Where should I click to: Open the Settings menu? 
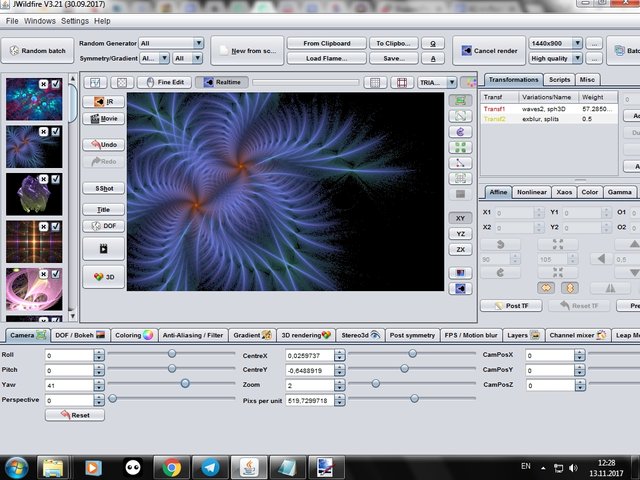pos(74,20)
